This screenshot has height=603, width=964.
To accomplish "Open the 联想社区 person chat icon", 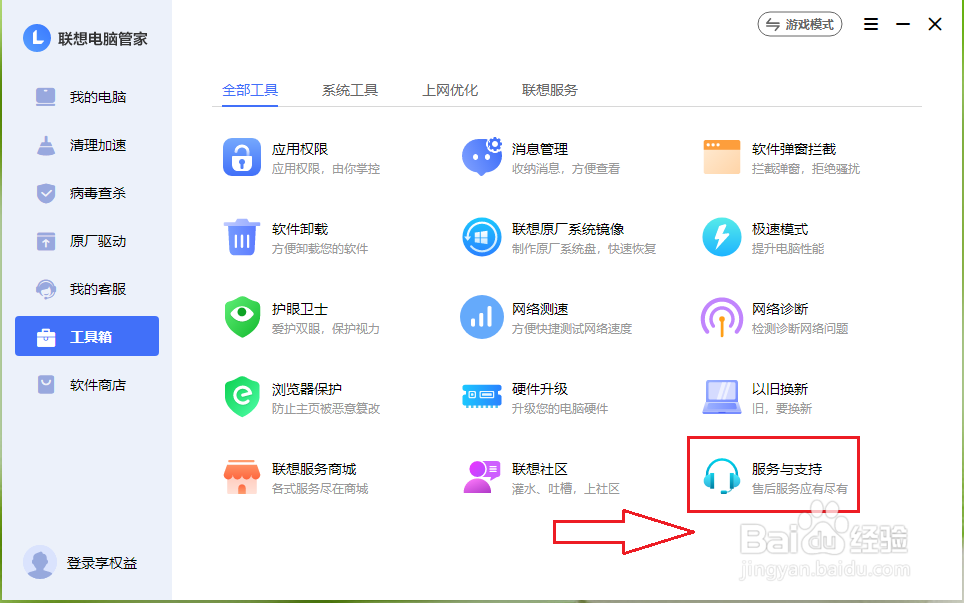I will coord(482,476).
